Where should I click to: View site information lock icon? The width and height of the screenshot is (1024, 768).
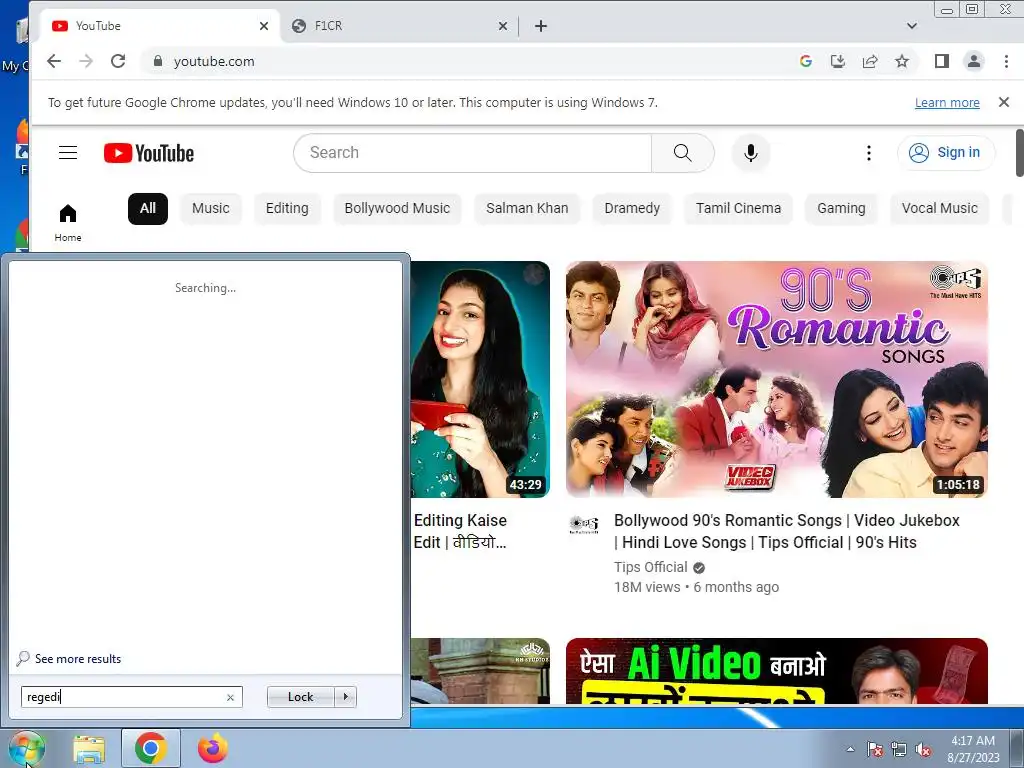tap(157, 61)
